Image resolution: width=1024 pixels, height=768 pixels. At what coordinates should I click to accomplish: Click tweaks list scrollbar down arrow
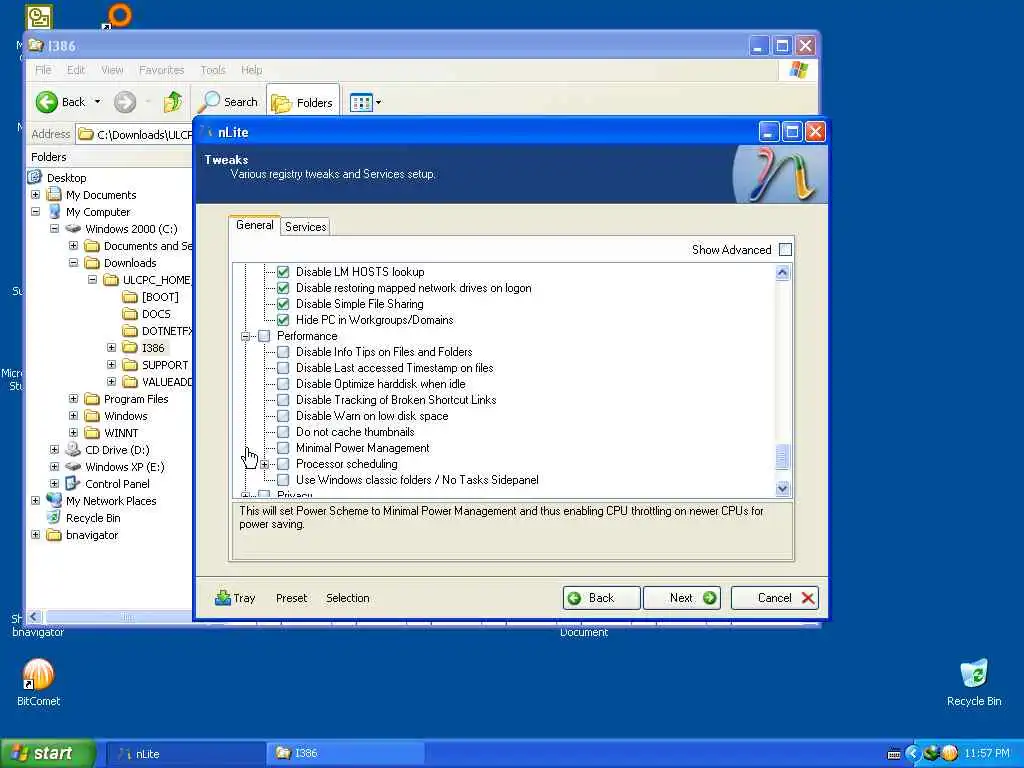click(x=782, y=488)
